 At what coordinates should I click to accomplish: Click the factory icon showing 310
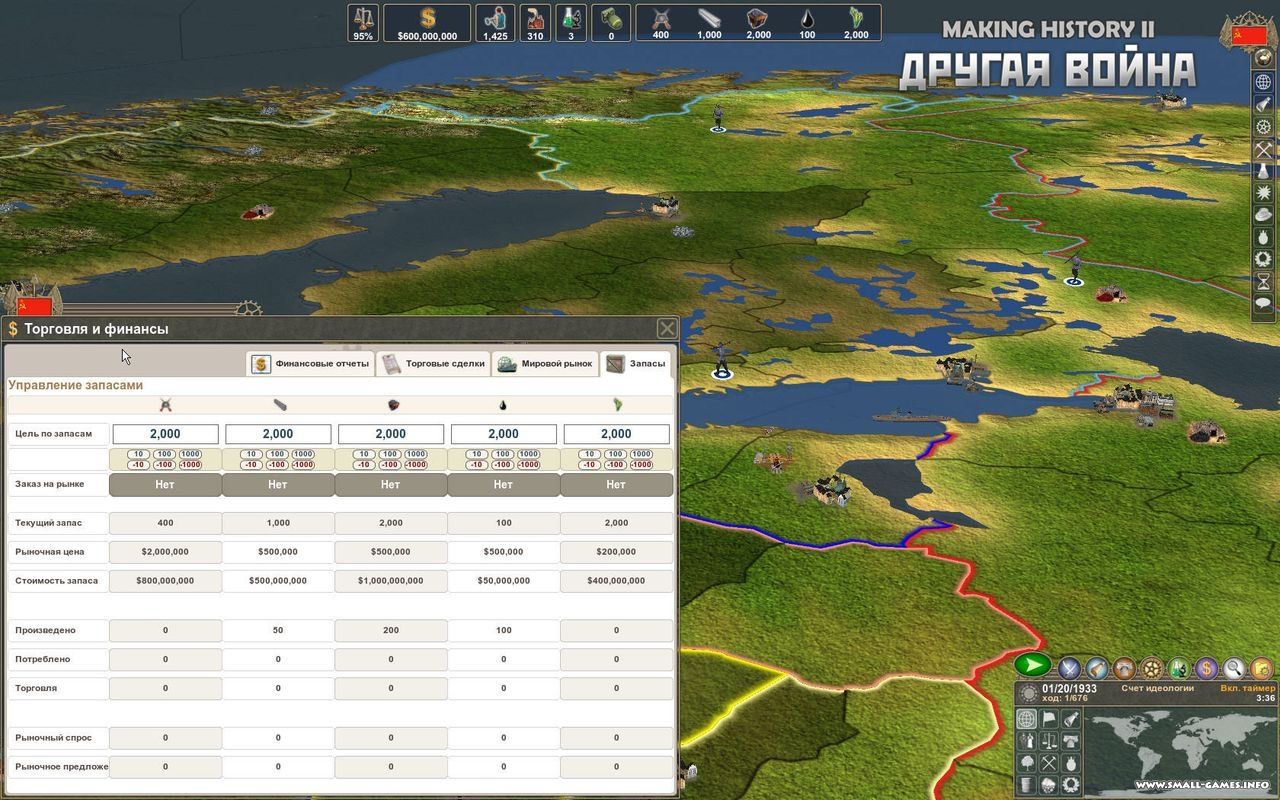pyautogui.click(x=535, y=17)
